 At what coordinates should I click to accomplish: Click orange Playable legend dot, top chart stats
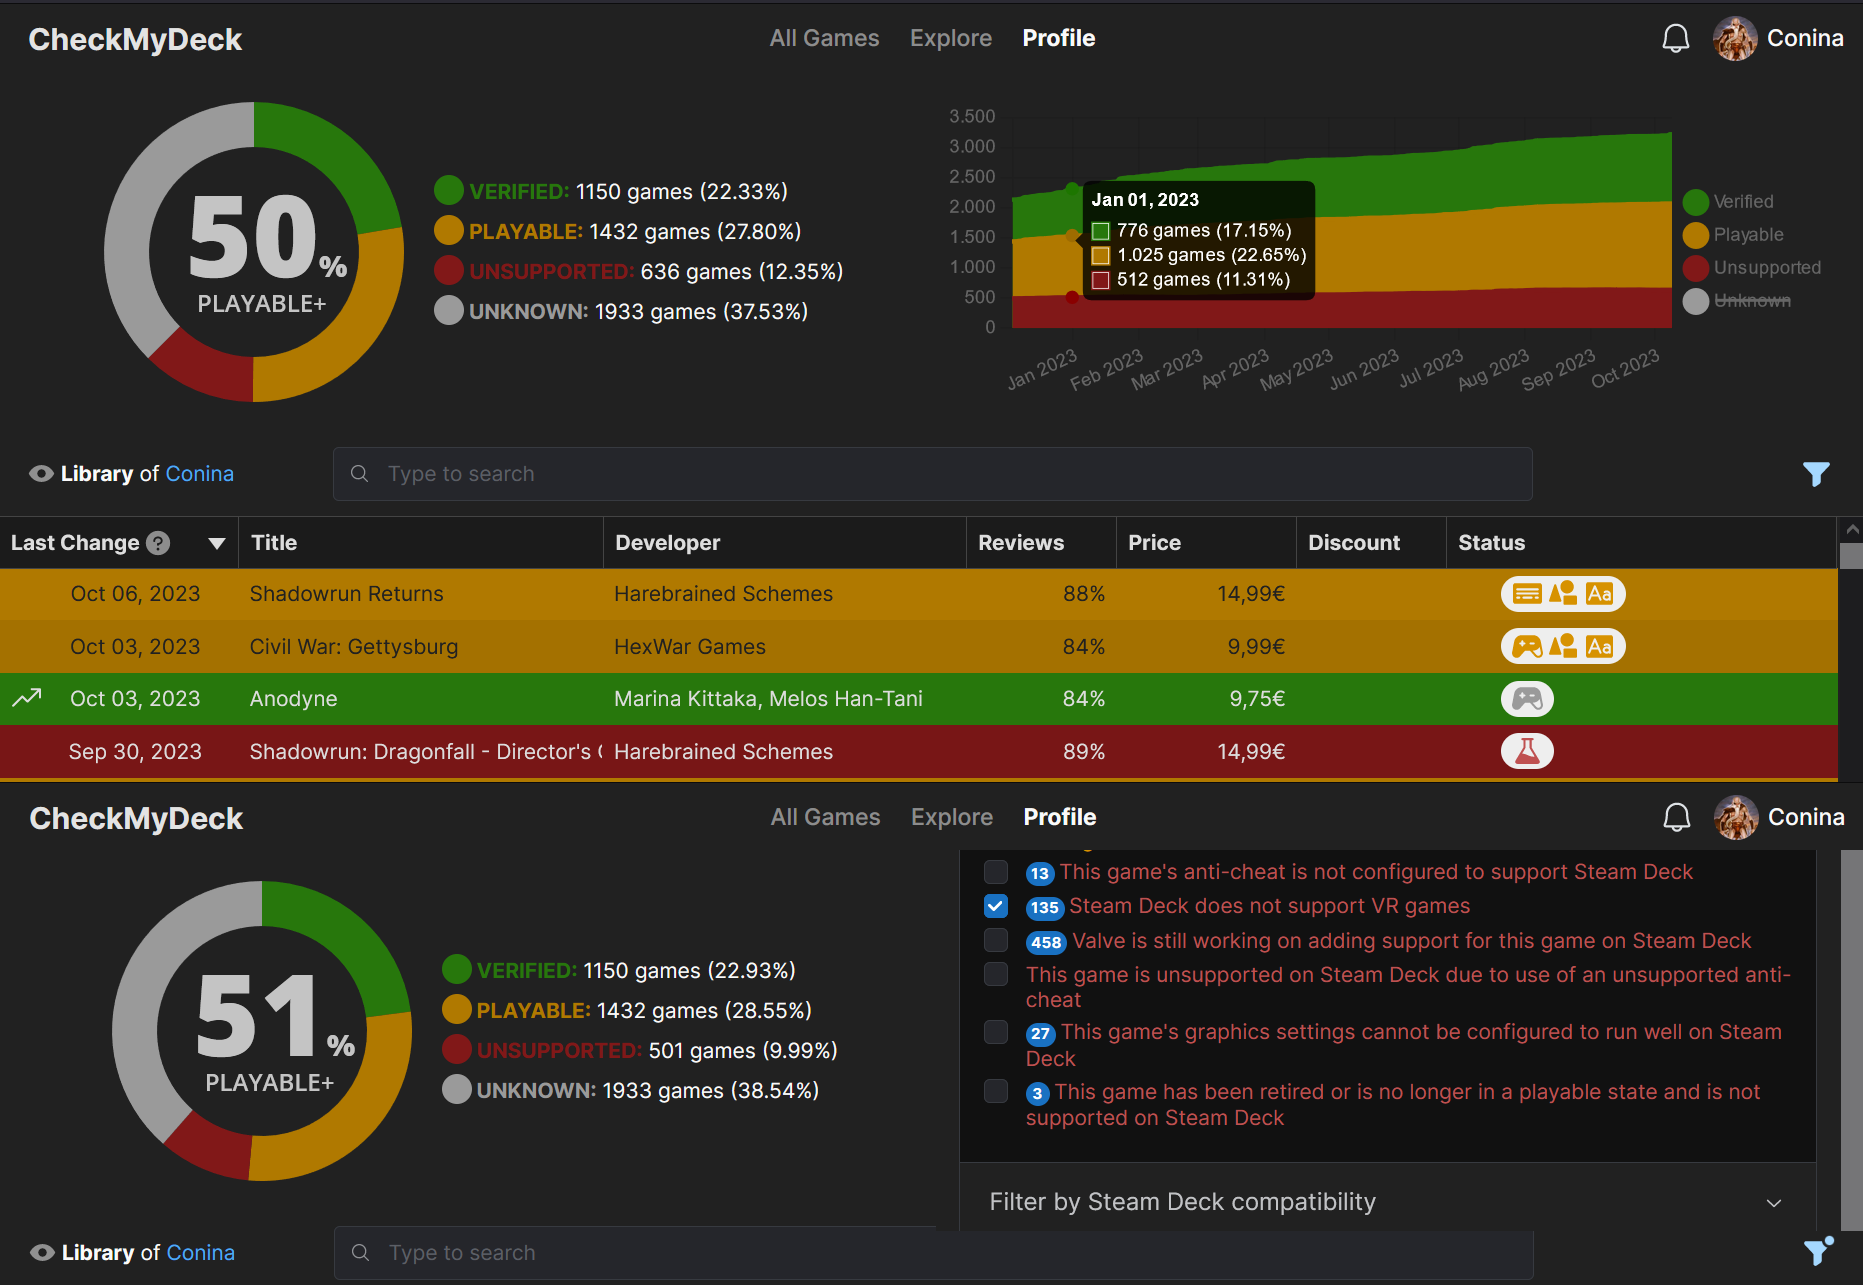449,230
